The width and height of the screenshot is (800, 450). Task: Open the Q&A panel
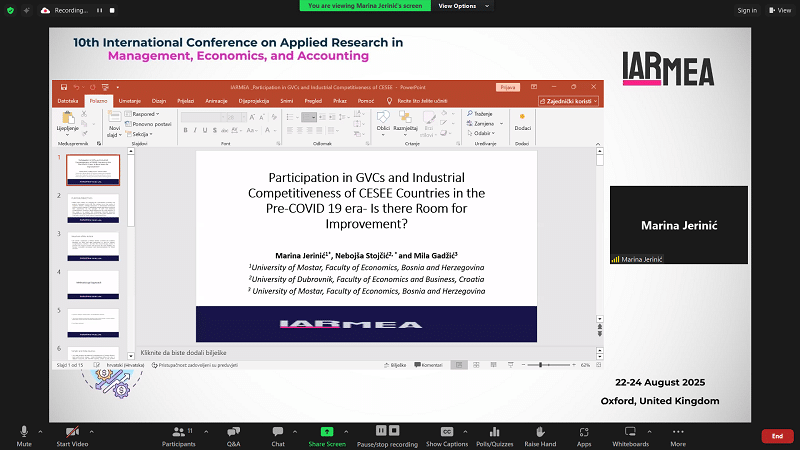click(x=233, y=432)
